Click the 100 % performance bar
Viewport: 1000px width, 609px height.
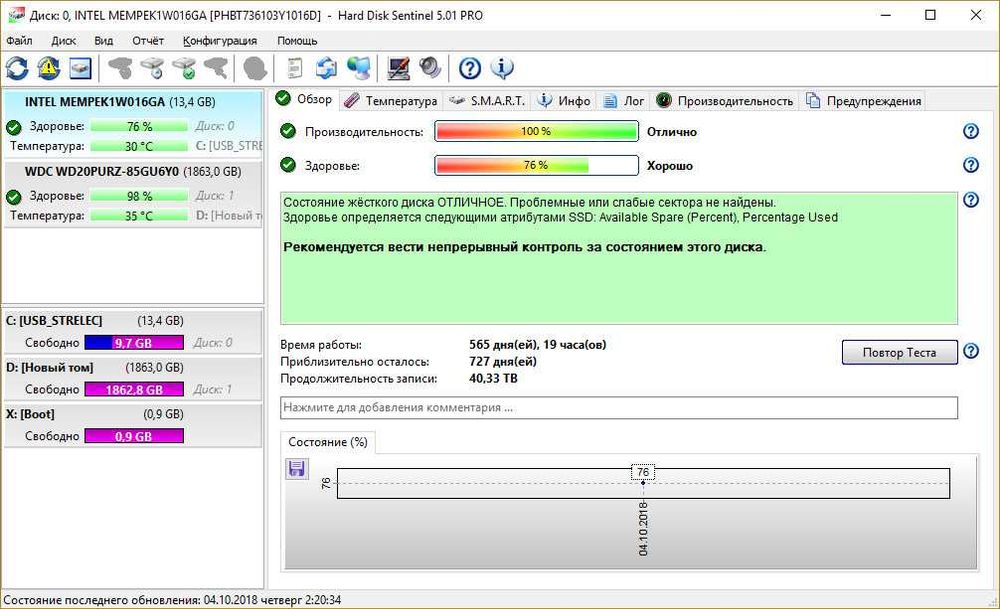pos(536,131)
